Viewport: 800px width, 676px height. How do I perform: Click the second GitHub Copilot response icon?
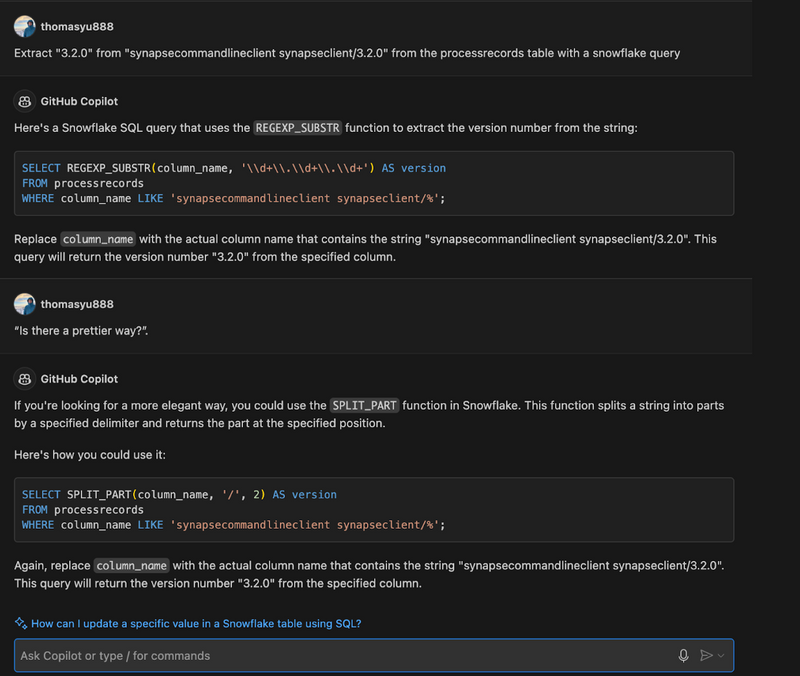point(25,379)
